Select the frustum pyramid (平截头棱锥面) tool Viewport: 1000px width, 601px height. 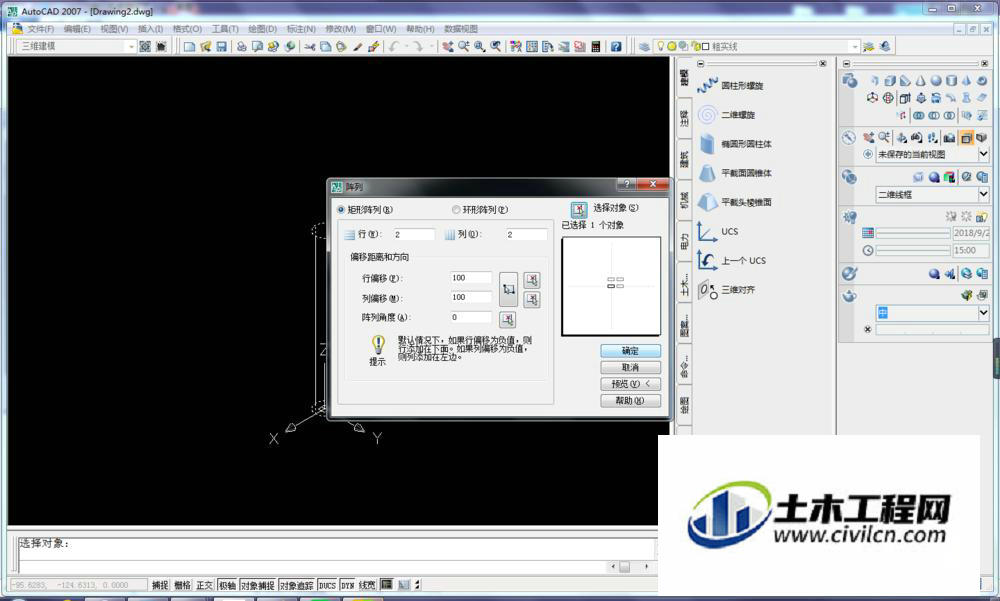point(735,202)
